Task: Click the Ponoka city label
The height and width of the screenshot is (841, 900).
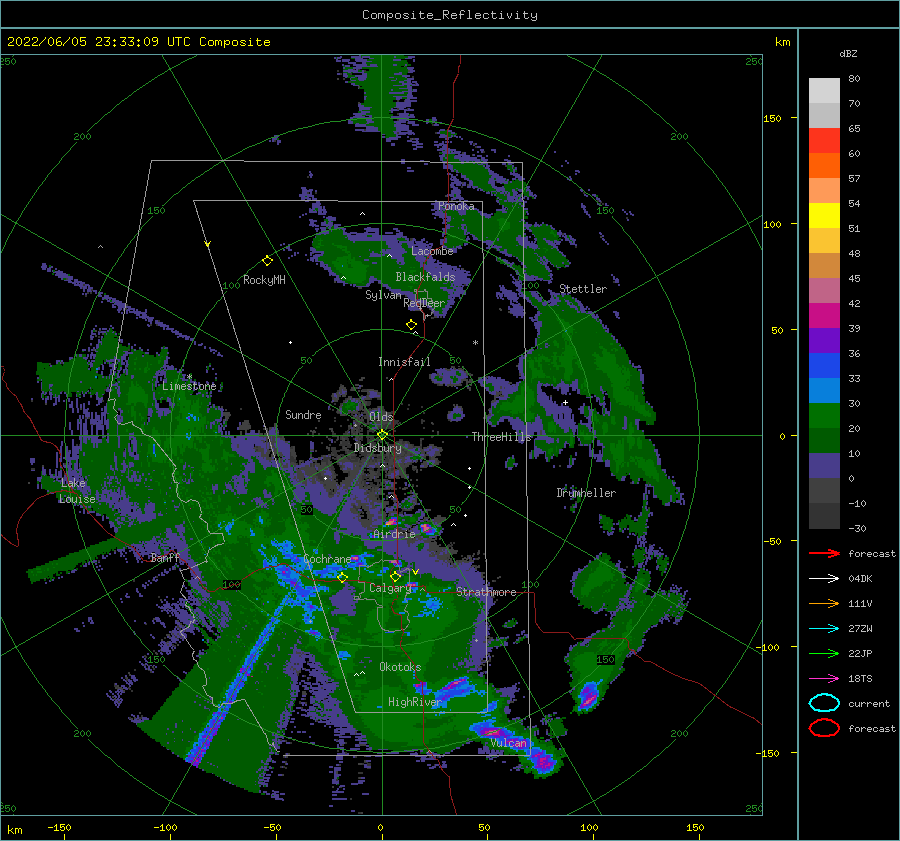Action: point(456,206)
